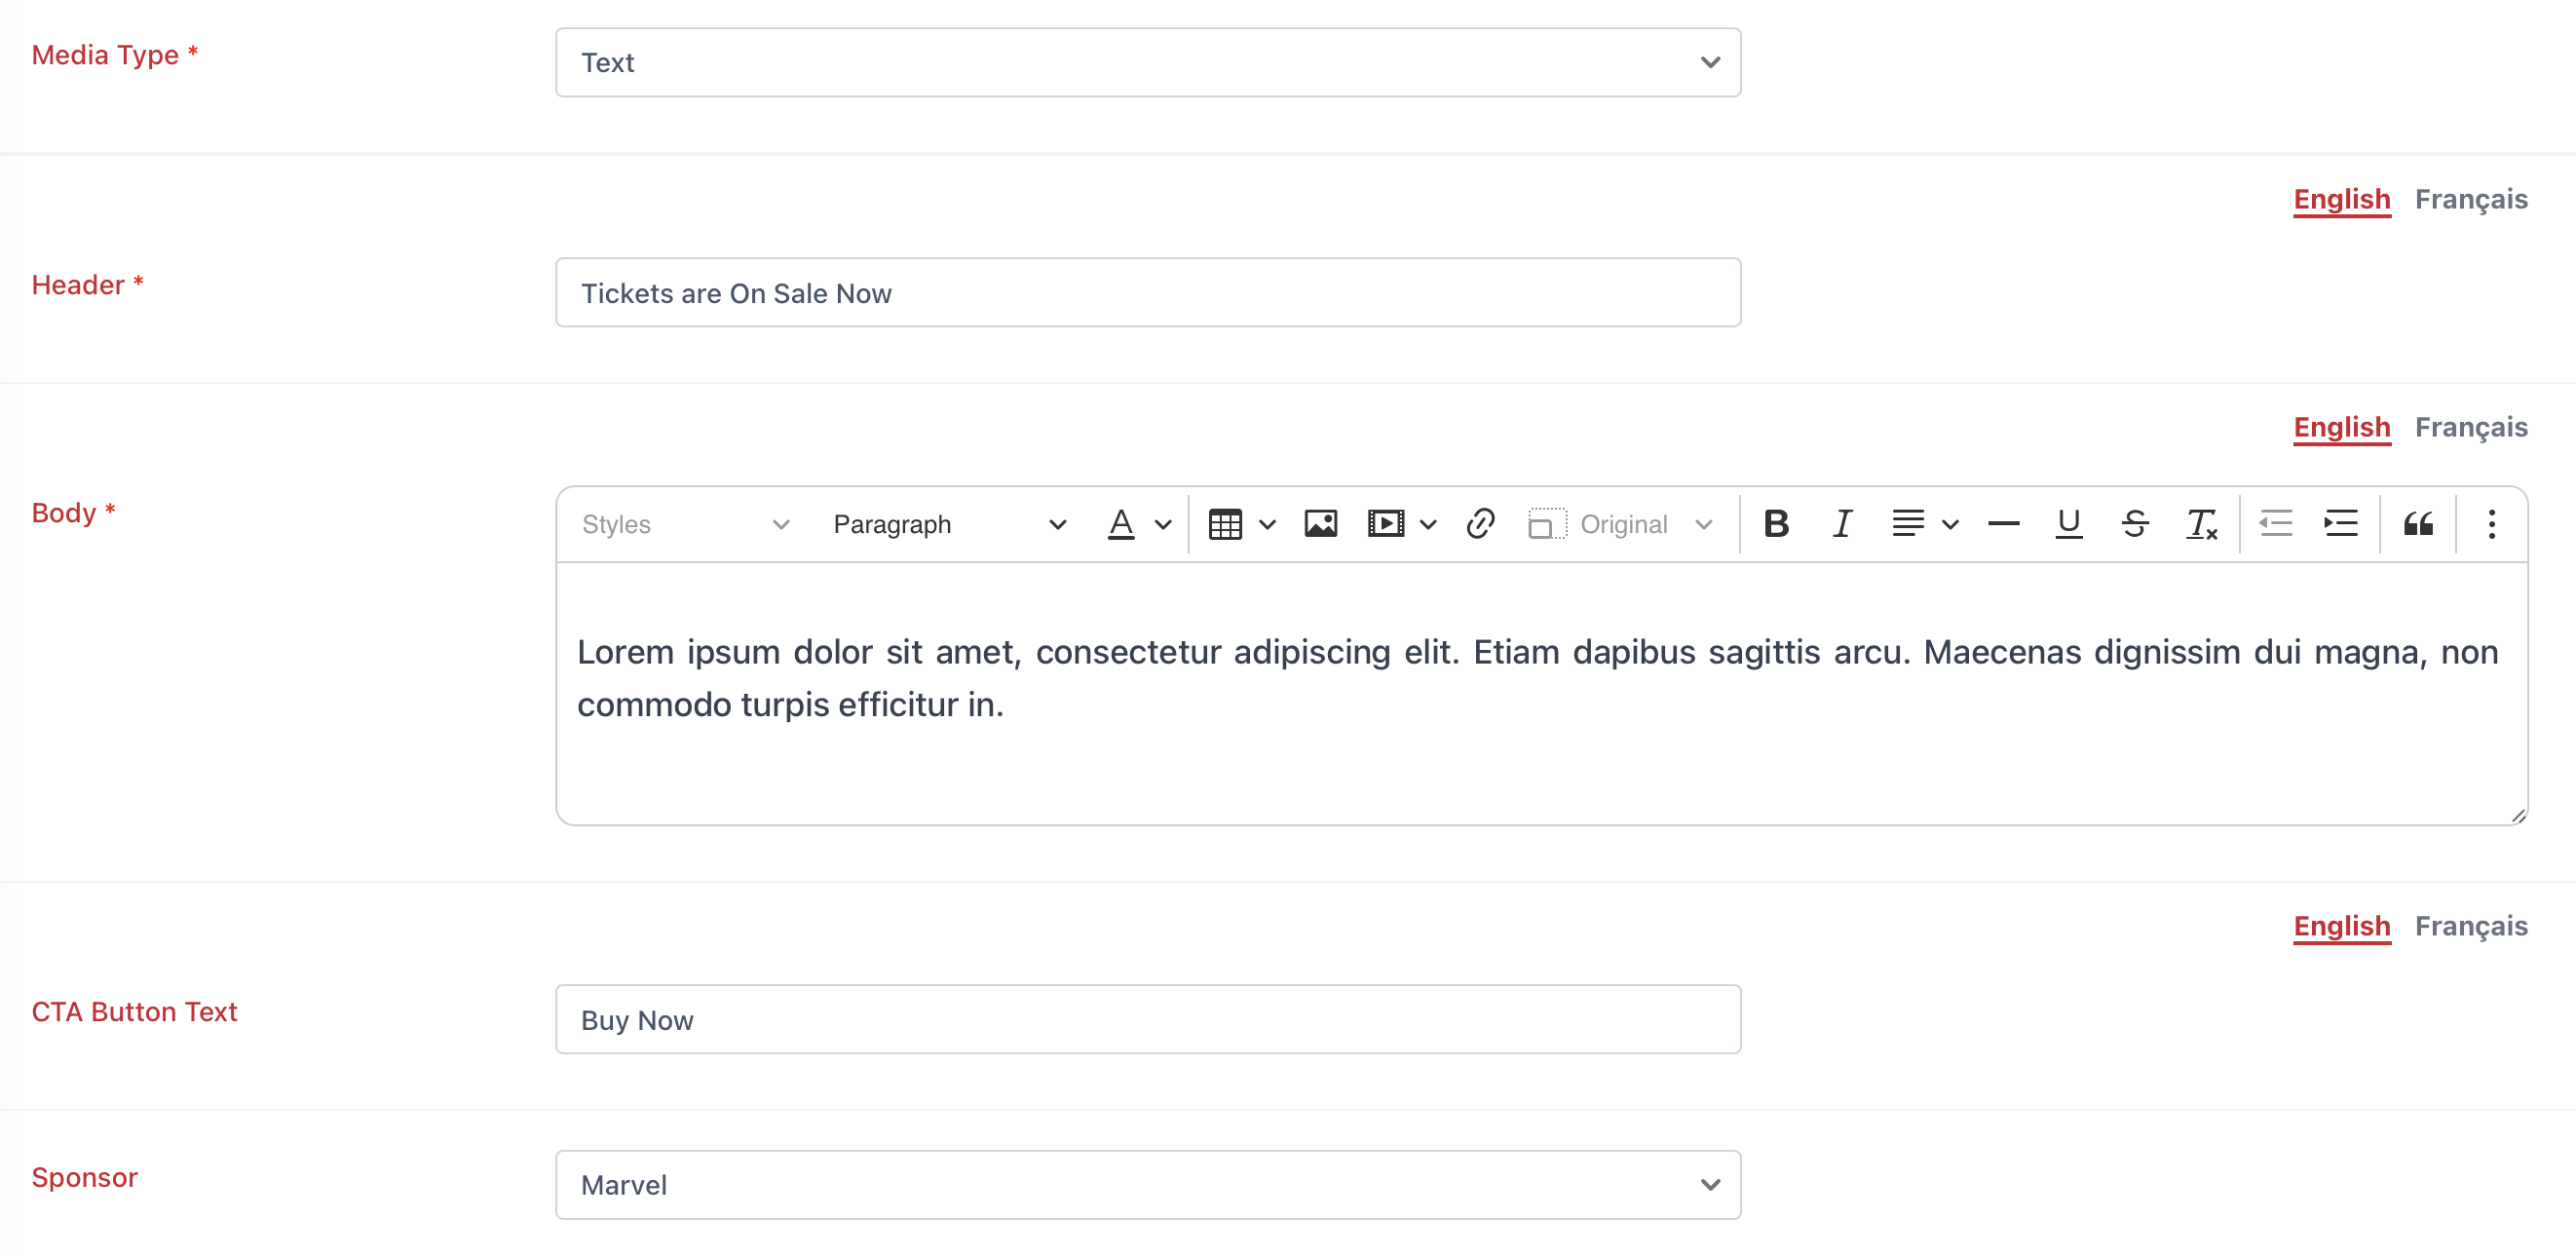Image resolution: width=2576 pixels, height=1257 pixels.
Task: Click the insert link icon
Action: point(1481,524)
